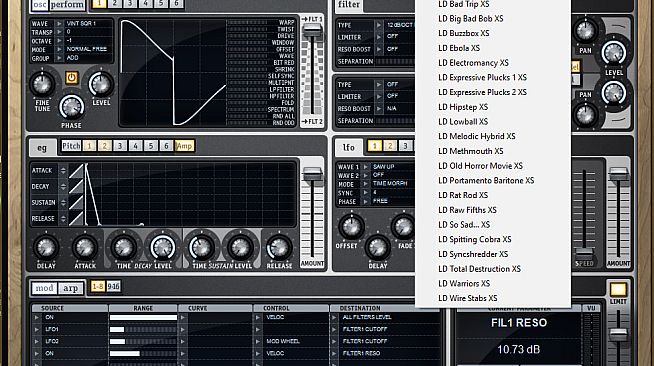Click the upper filter PAN knob

[585, 31]
